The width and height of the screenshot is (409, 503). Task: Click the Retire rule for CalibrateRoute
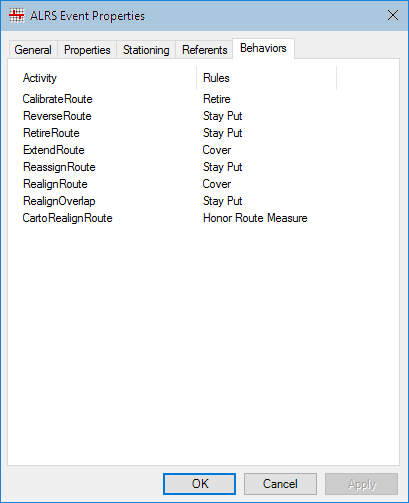pos(217,99)
